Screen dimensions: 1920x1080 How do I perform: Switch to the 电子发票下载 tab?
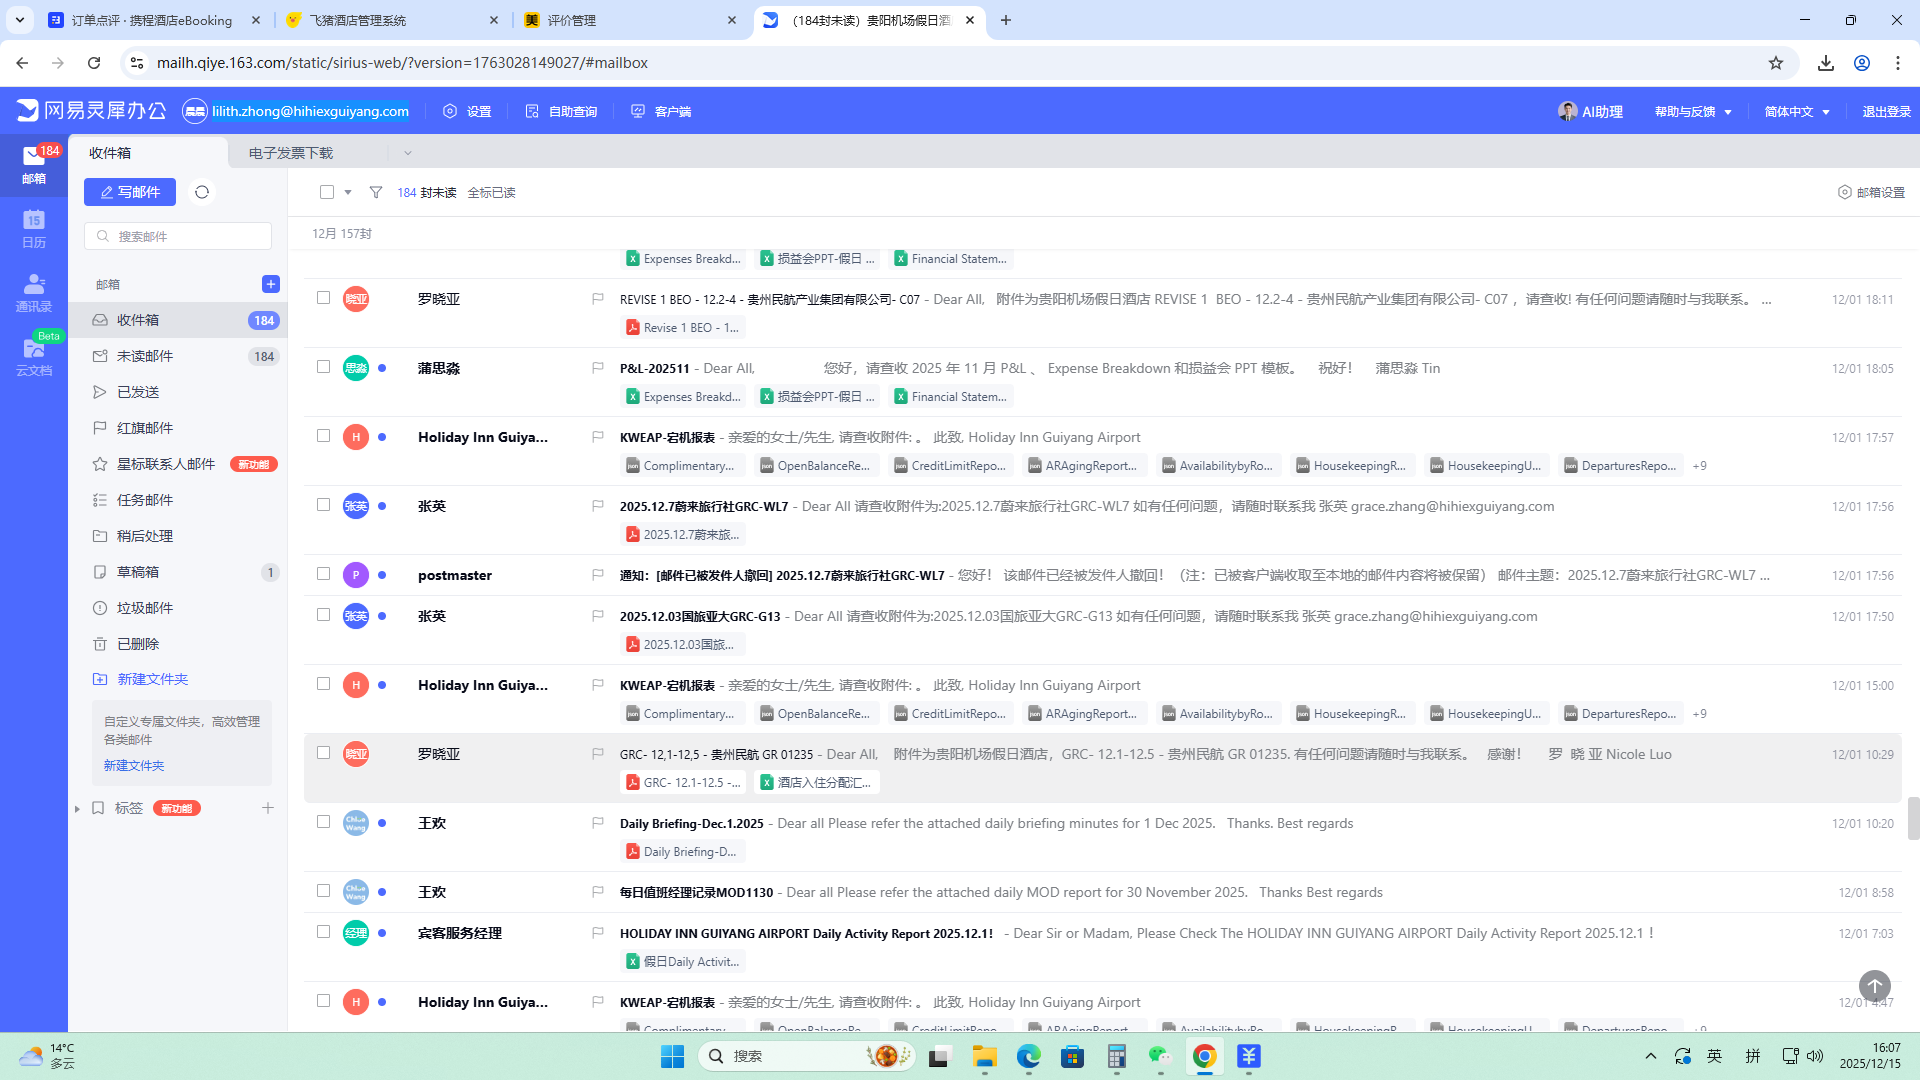(291, 153)
